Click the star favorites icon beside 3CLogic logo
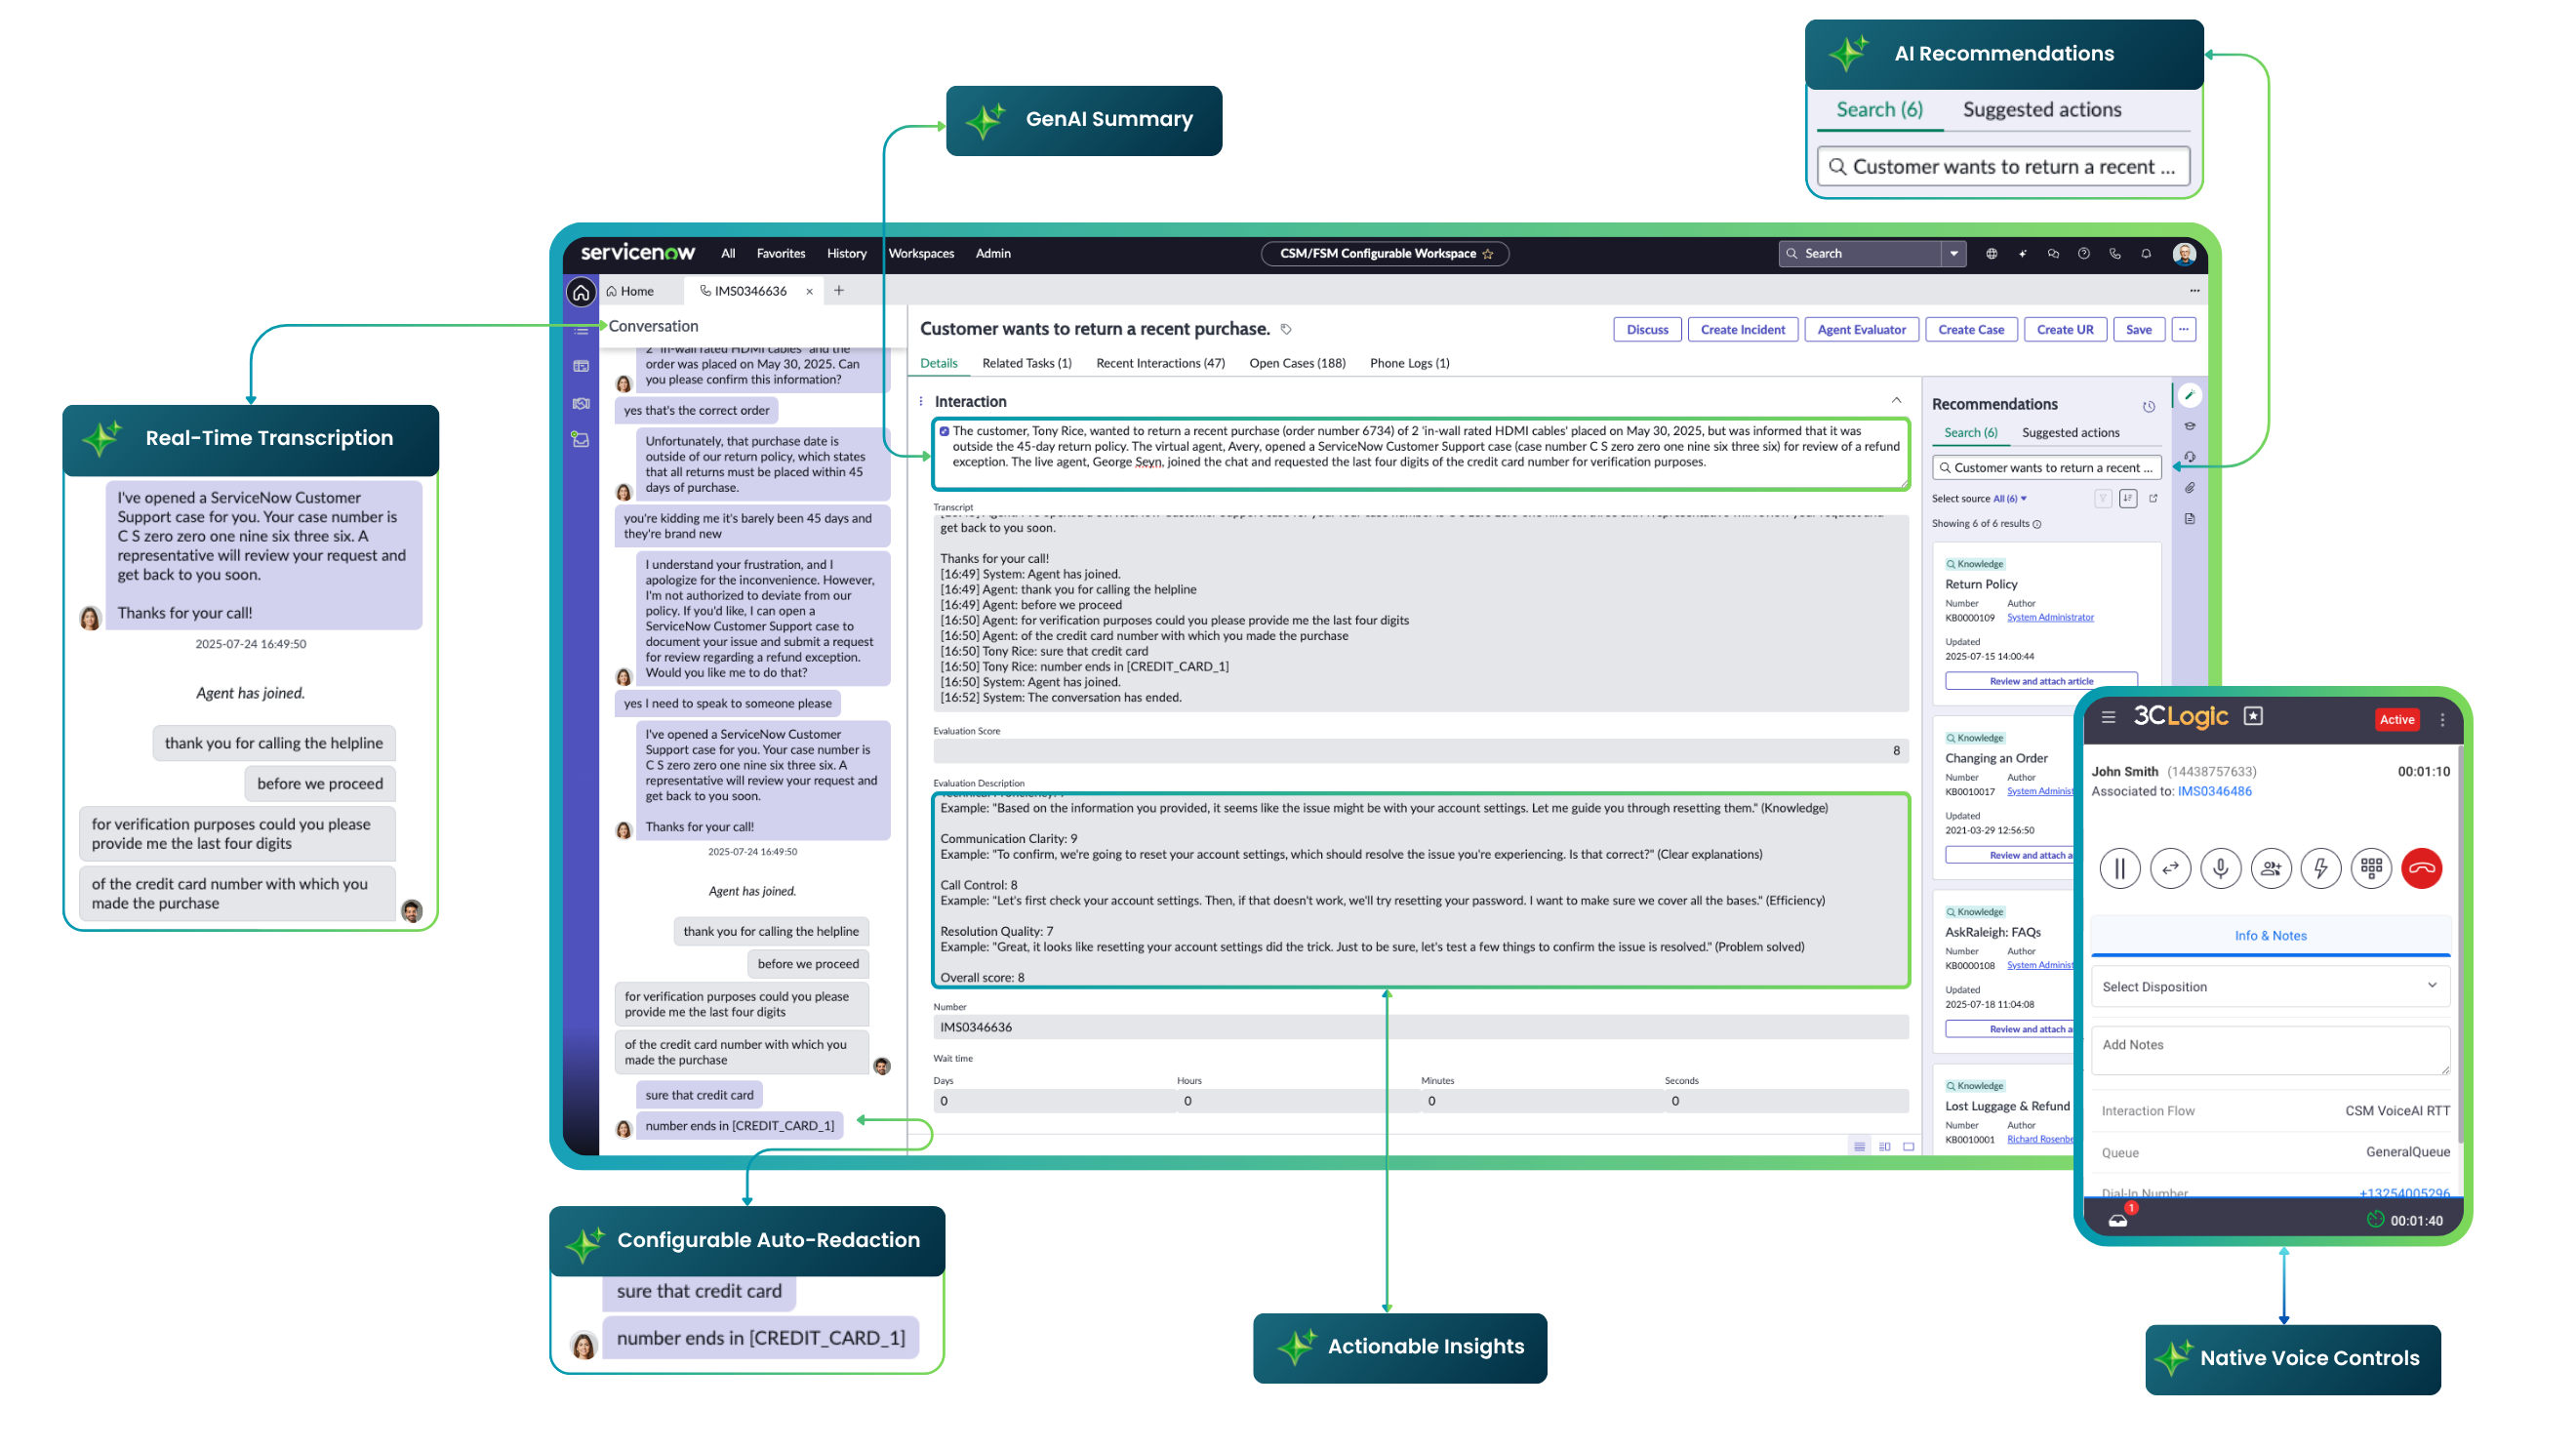The width and height of the screenshot is (2576, 1449). tap(2253, 716)
